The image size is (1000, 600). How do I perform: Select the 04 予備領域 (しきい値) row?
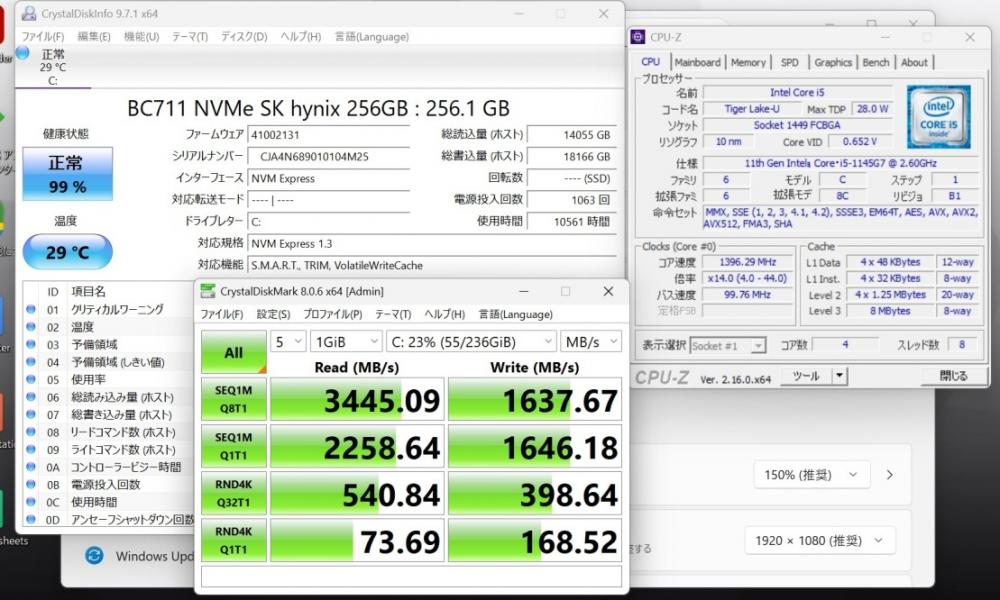(x=108, y=362)
